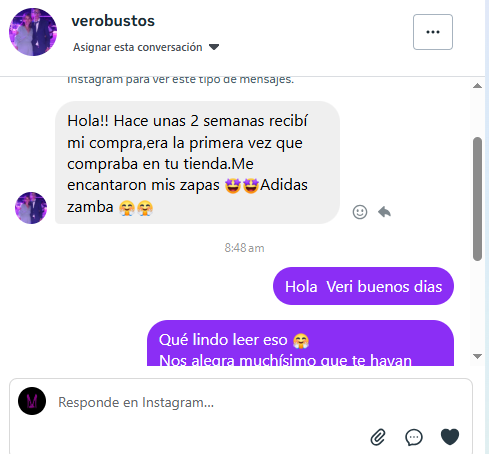Send a heart with the heart icon
Screen dimensions: 489x454
pos(450,437)
